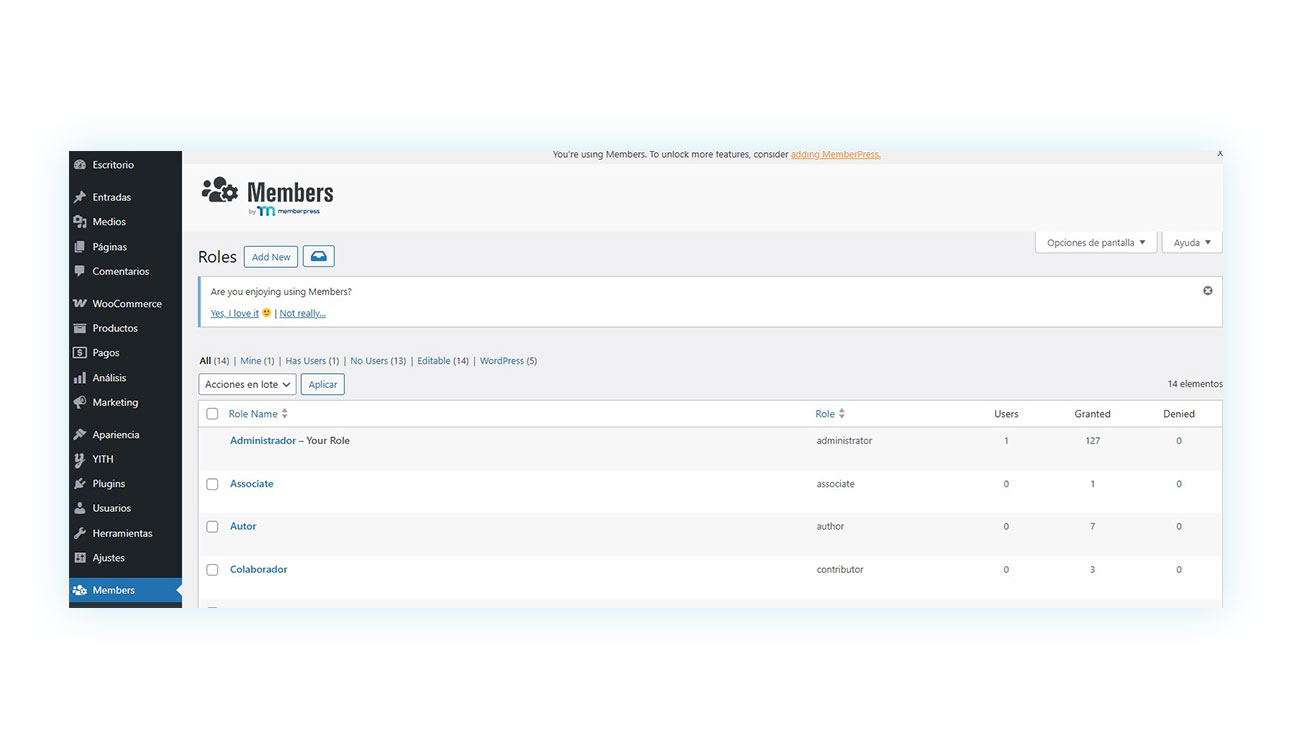Click the adding MemberPress link

(836, 154)
